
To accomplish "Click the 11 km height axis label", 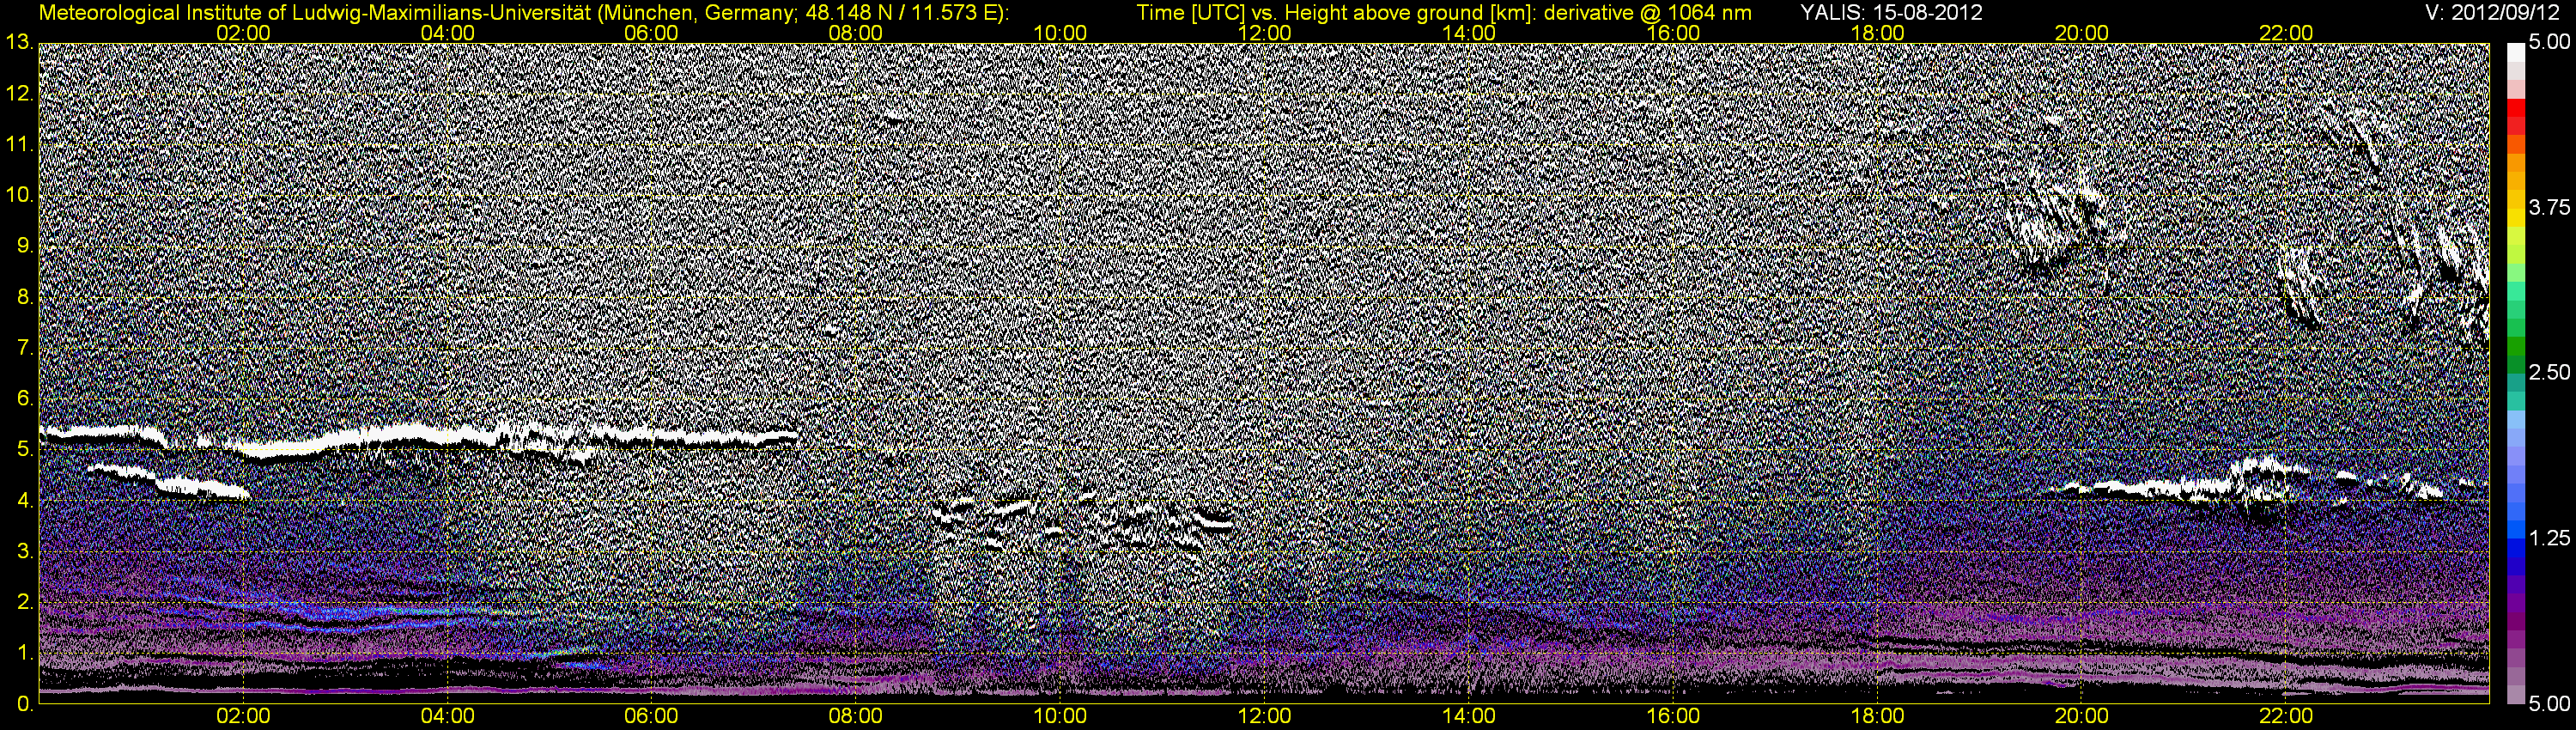I will [x=19, y=145].
